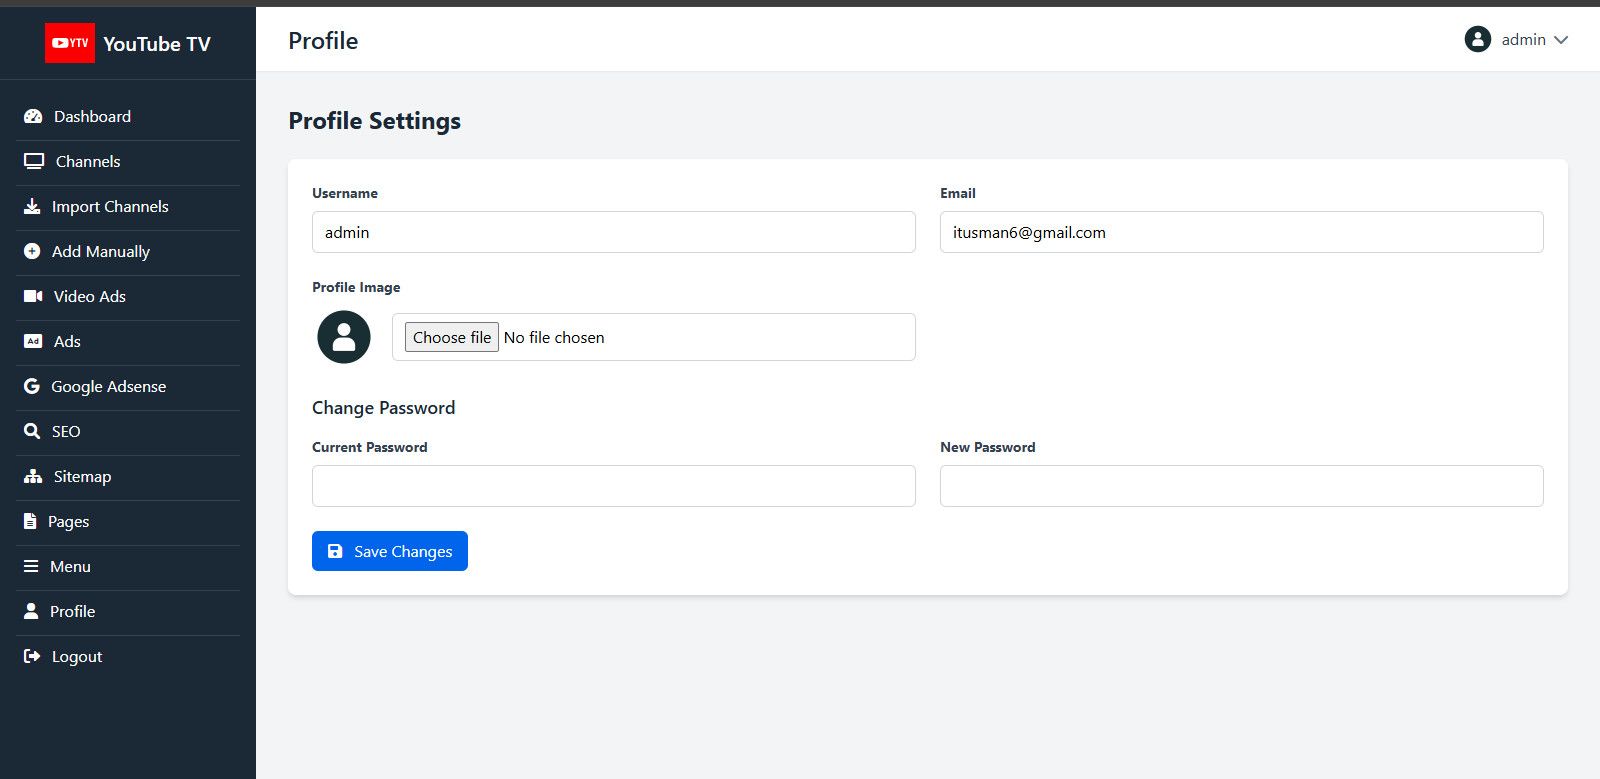Click the Video Ads camera icon
Viewport: 1600px width, 779px height.
[33, 296]
